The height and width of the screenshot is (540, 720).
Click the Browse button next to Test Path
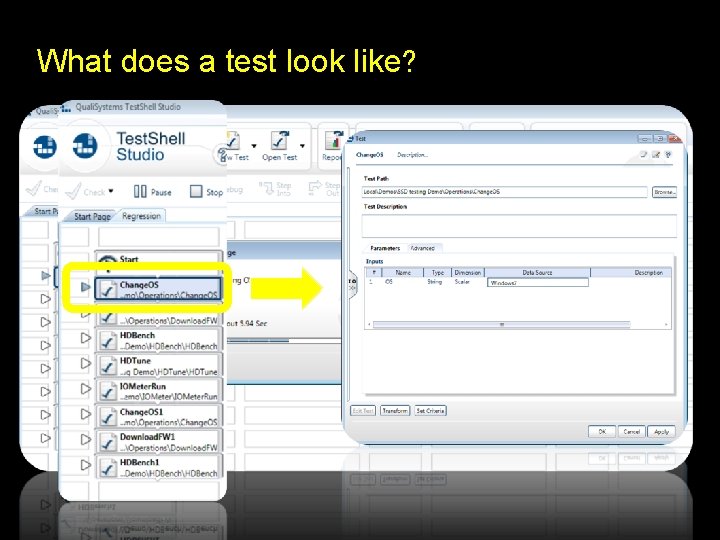pyautogui.click(x=664, y=192)
